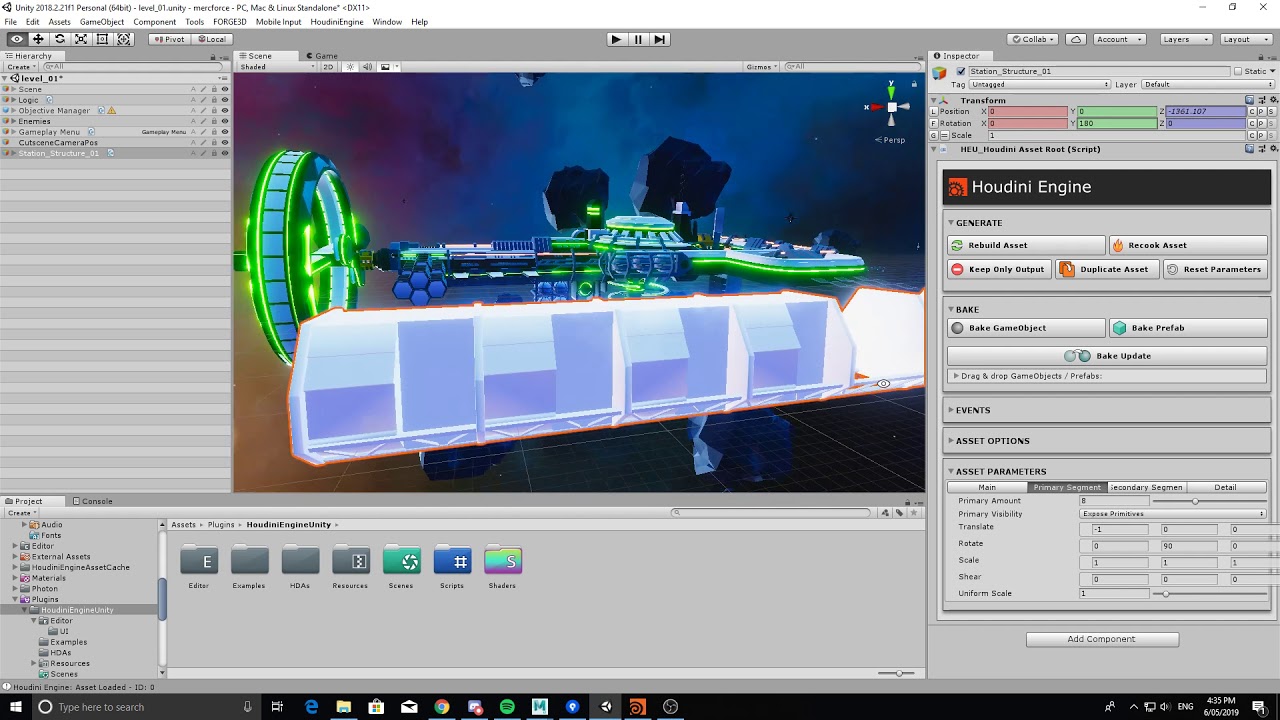Image resolution: width=1280 pixels, height=720 pixels.
Task: Open the Editor asset folder
Action: (x=199, y=568)
